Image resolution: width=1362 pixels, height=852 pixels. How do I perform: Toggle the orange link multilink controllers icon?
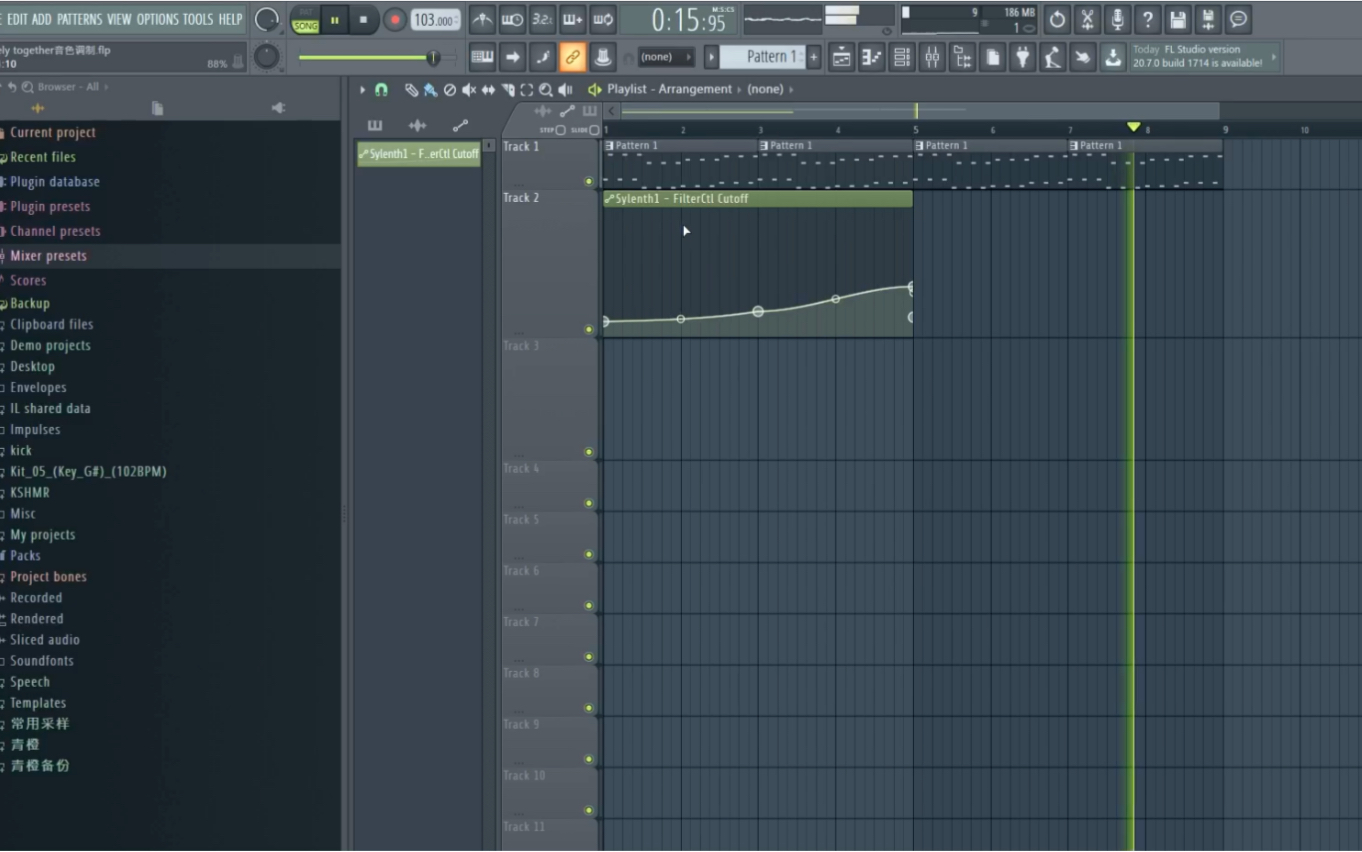(573, 57)
